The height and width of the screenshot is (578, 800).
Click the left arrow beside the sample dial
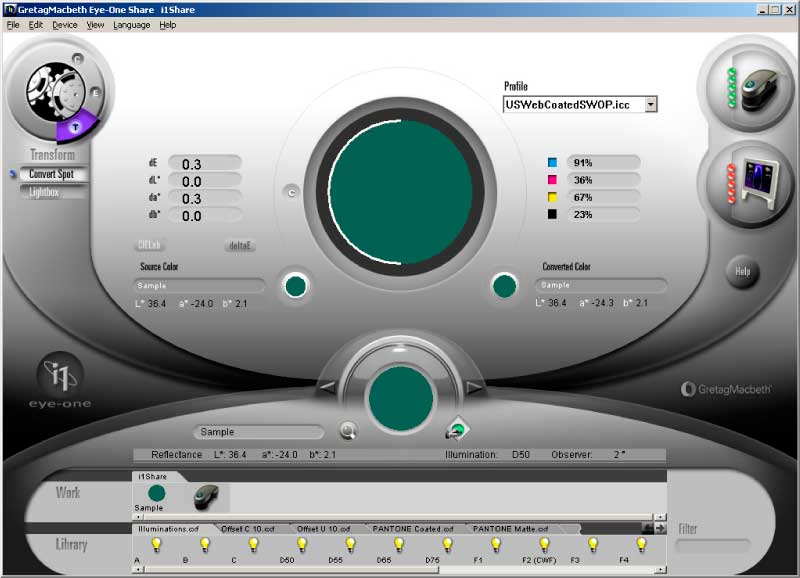pyautogui.click(x=327, y=388)
